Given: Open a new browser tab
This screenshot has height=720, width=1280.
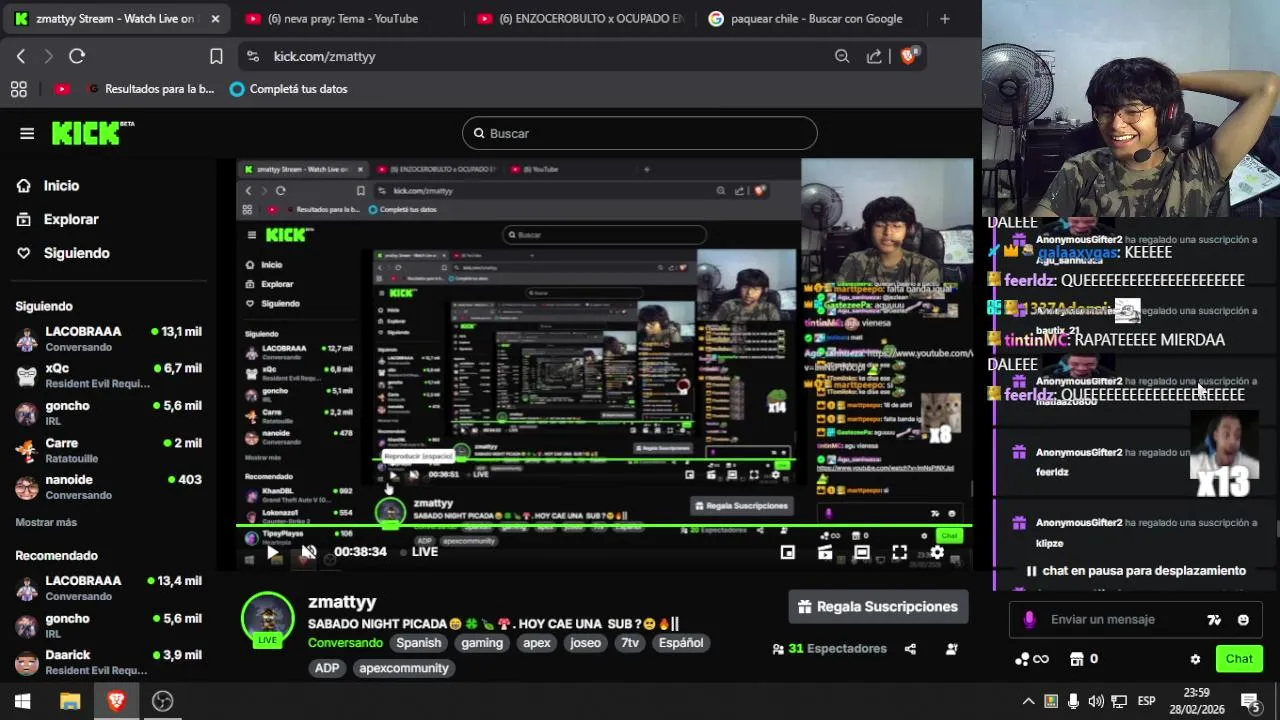Looking at the screenshot, I should point(945,18).
